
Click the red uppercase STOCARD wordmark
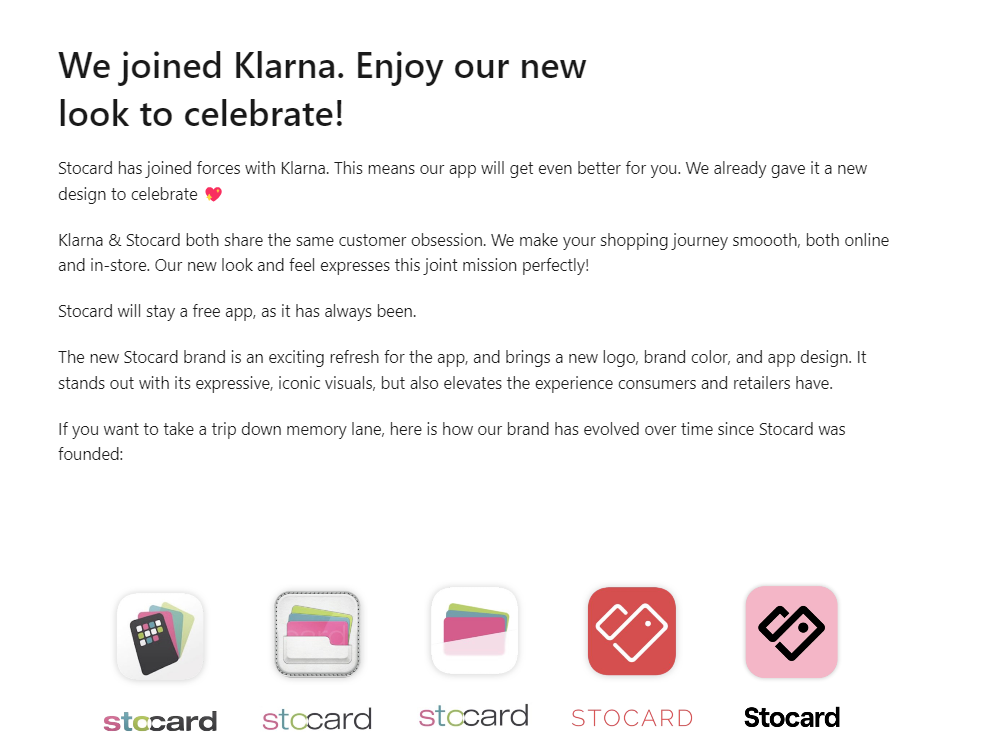click(632, 718)
